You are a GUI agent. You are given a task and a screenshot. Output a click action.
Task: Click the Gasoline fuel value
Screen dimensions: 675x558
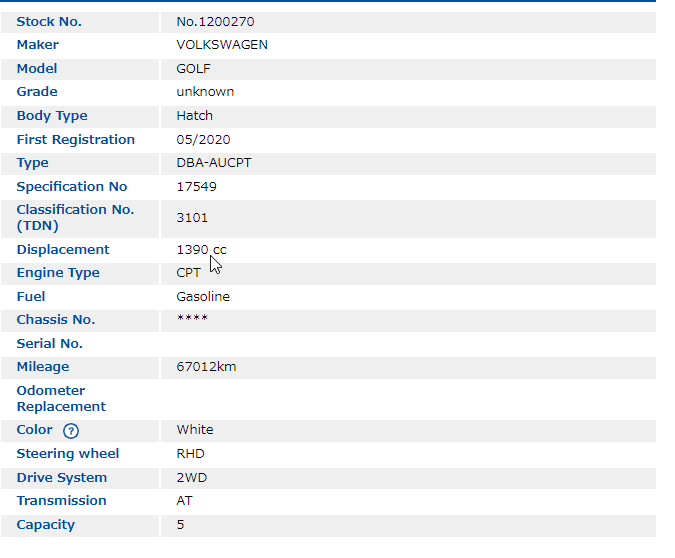(x=203, y=297)
